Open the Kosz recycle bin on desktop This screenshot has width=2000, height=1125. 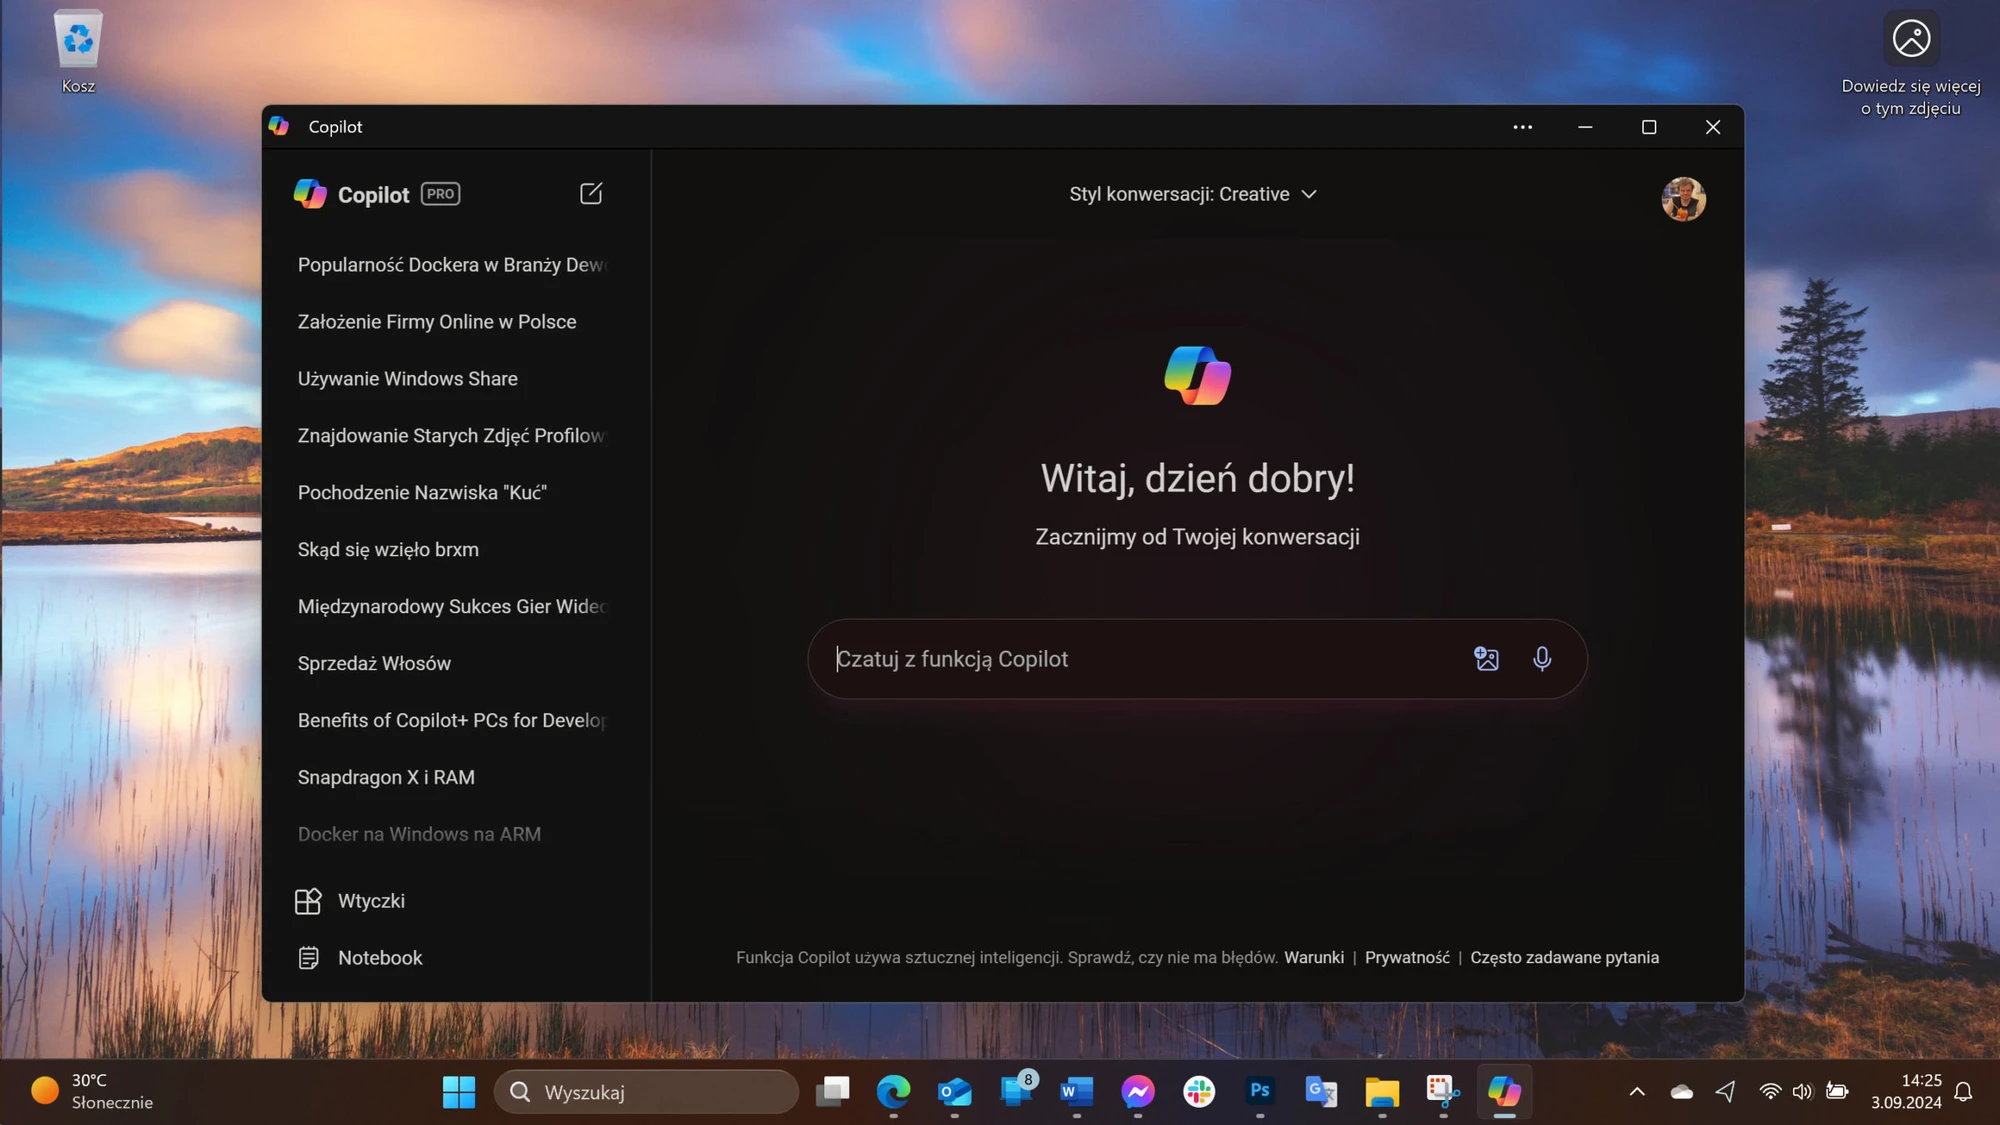[x=78, y=52]
